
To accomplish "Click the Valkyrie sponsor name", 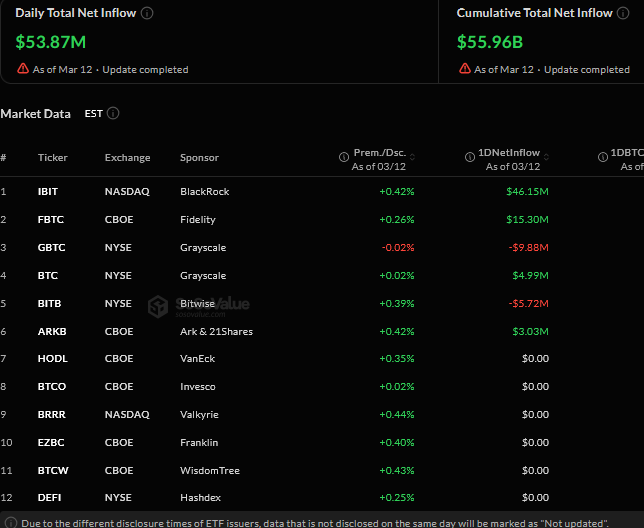I will coord(199,414).
